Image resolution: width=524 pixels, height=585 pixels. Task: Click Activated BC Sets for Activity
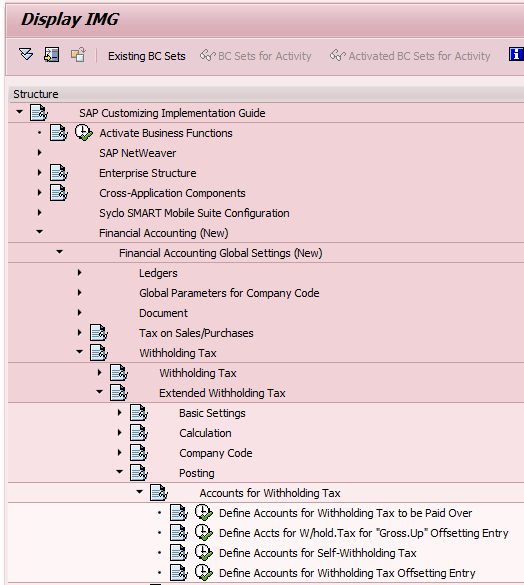410,56
